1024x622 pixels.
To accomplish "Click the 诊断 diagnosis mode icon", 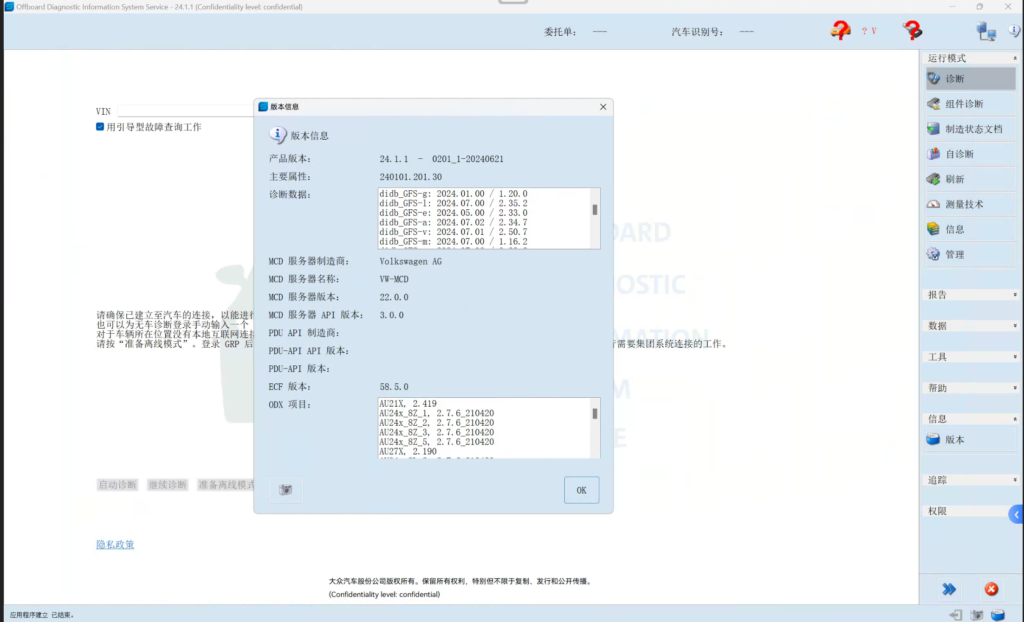I will (934, 79).
